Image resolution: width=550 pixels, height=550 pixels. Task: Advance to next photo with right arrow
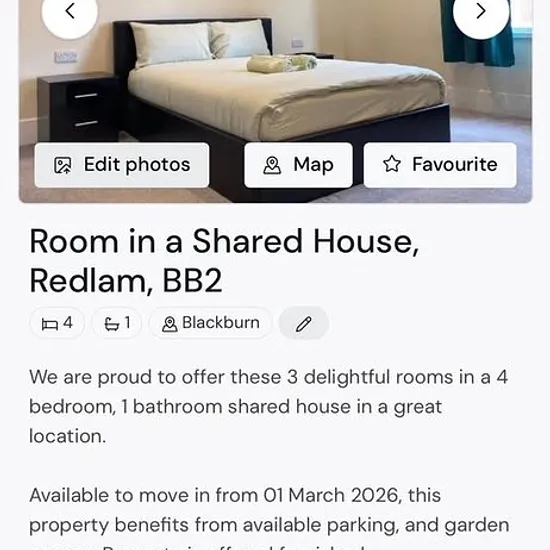(481, 12)
